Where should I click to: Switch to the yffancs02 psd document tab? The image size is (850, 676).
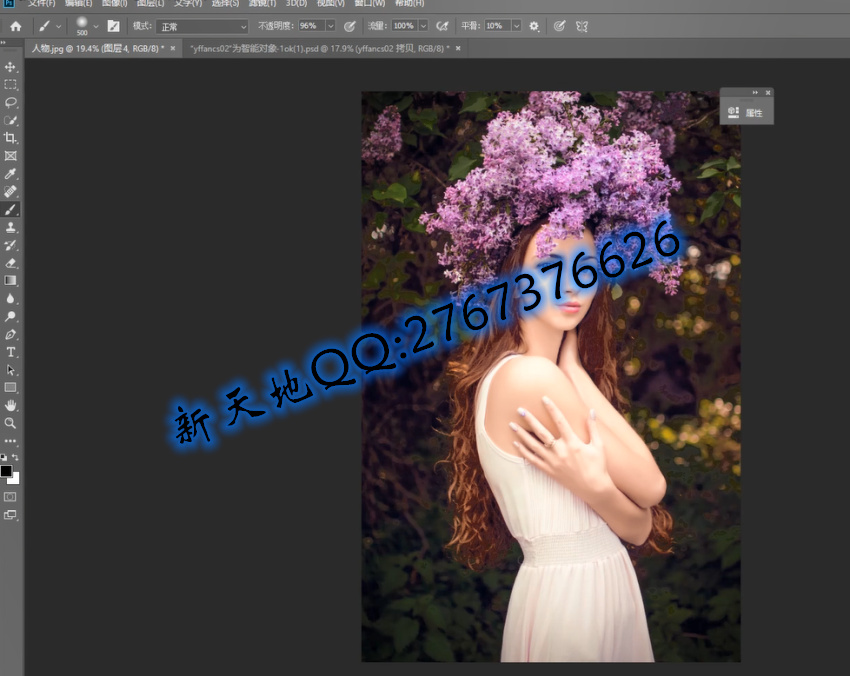(x=318, y=48)
